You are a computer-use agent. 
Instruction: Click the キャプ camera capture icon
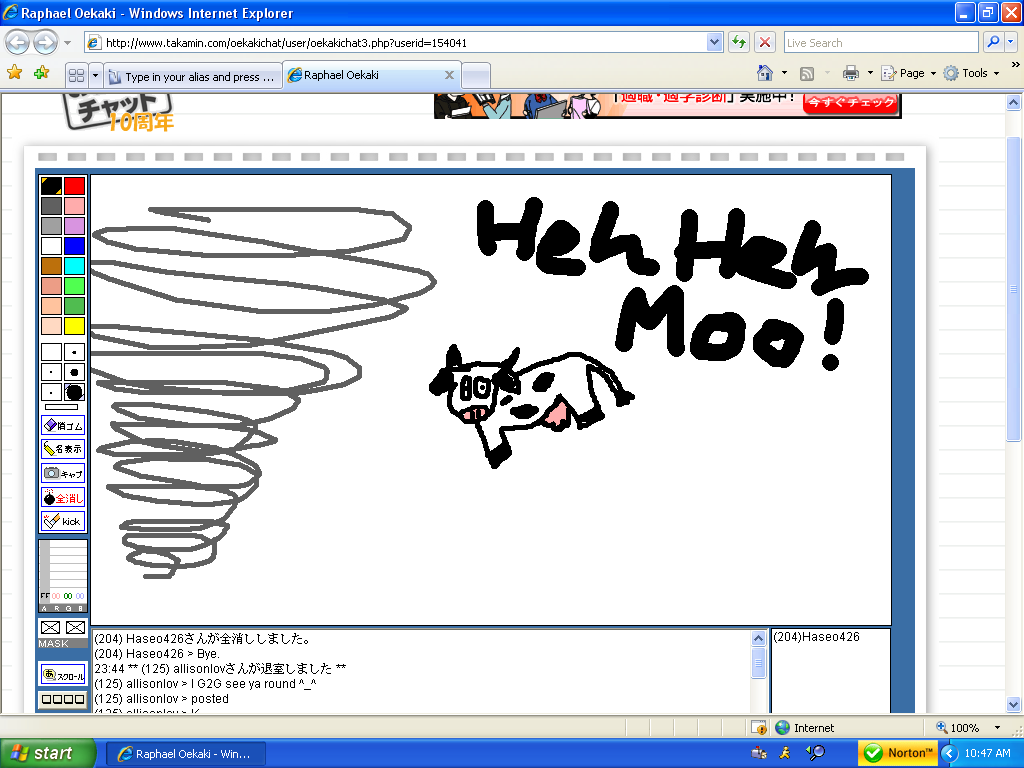coord(62,472)
